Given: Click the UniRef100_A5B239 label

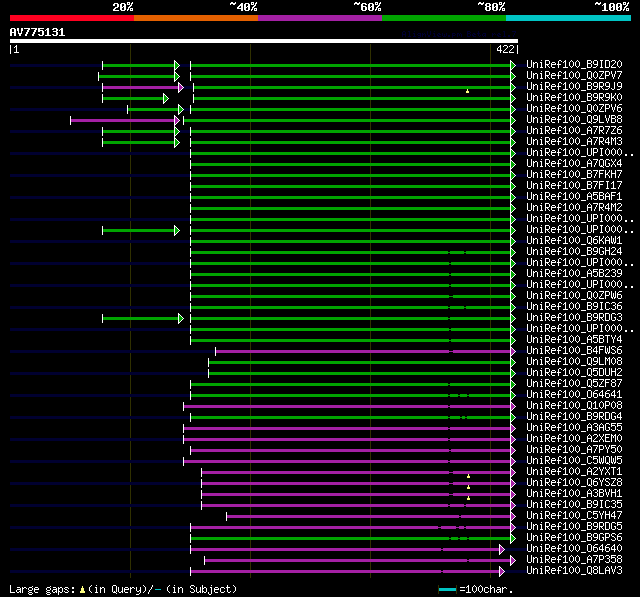Looking at the screenshot, I should (x=574, y=274).
